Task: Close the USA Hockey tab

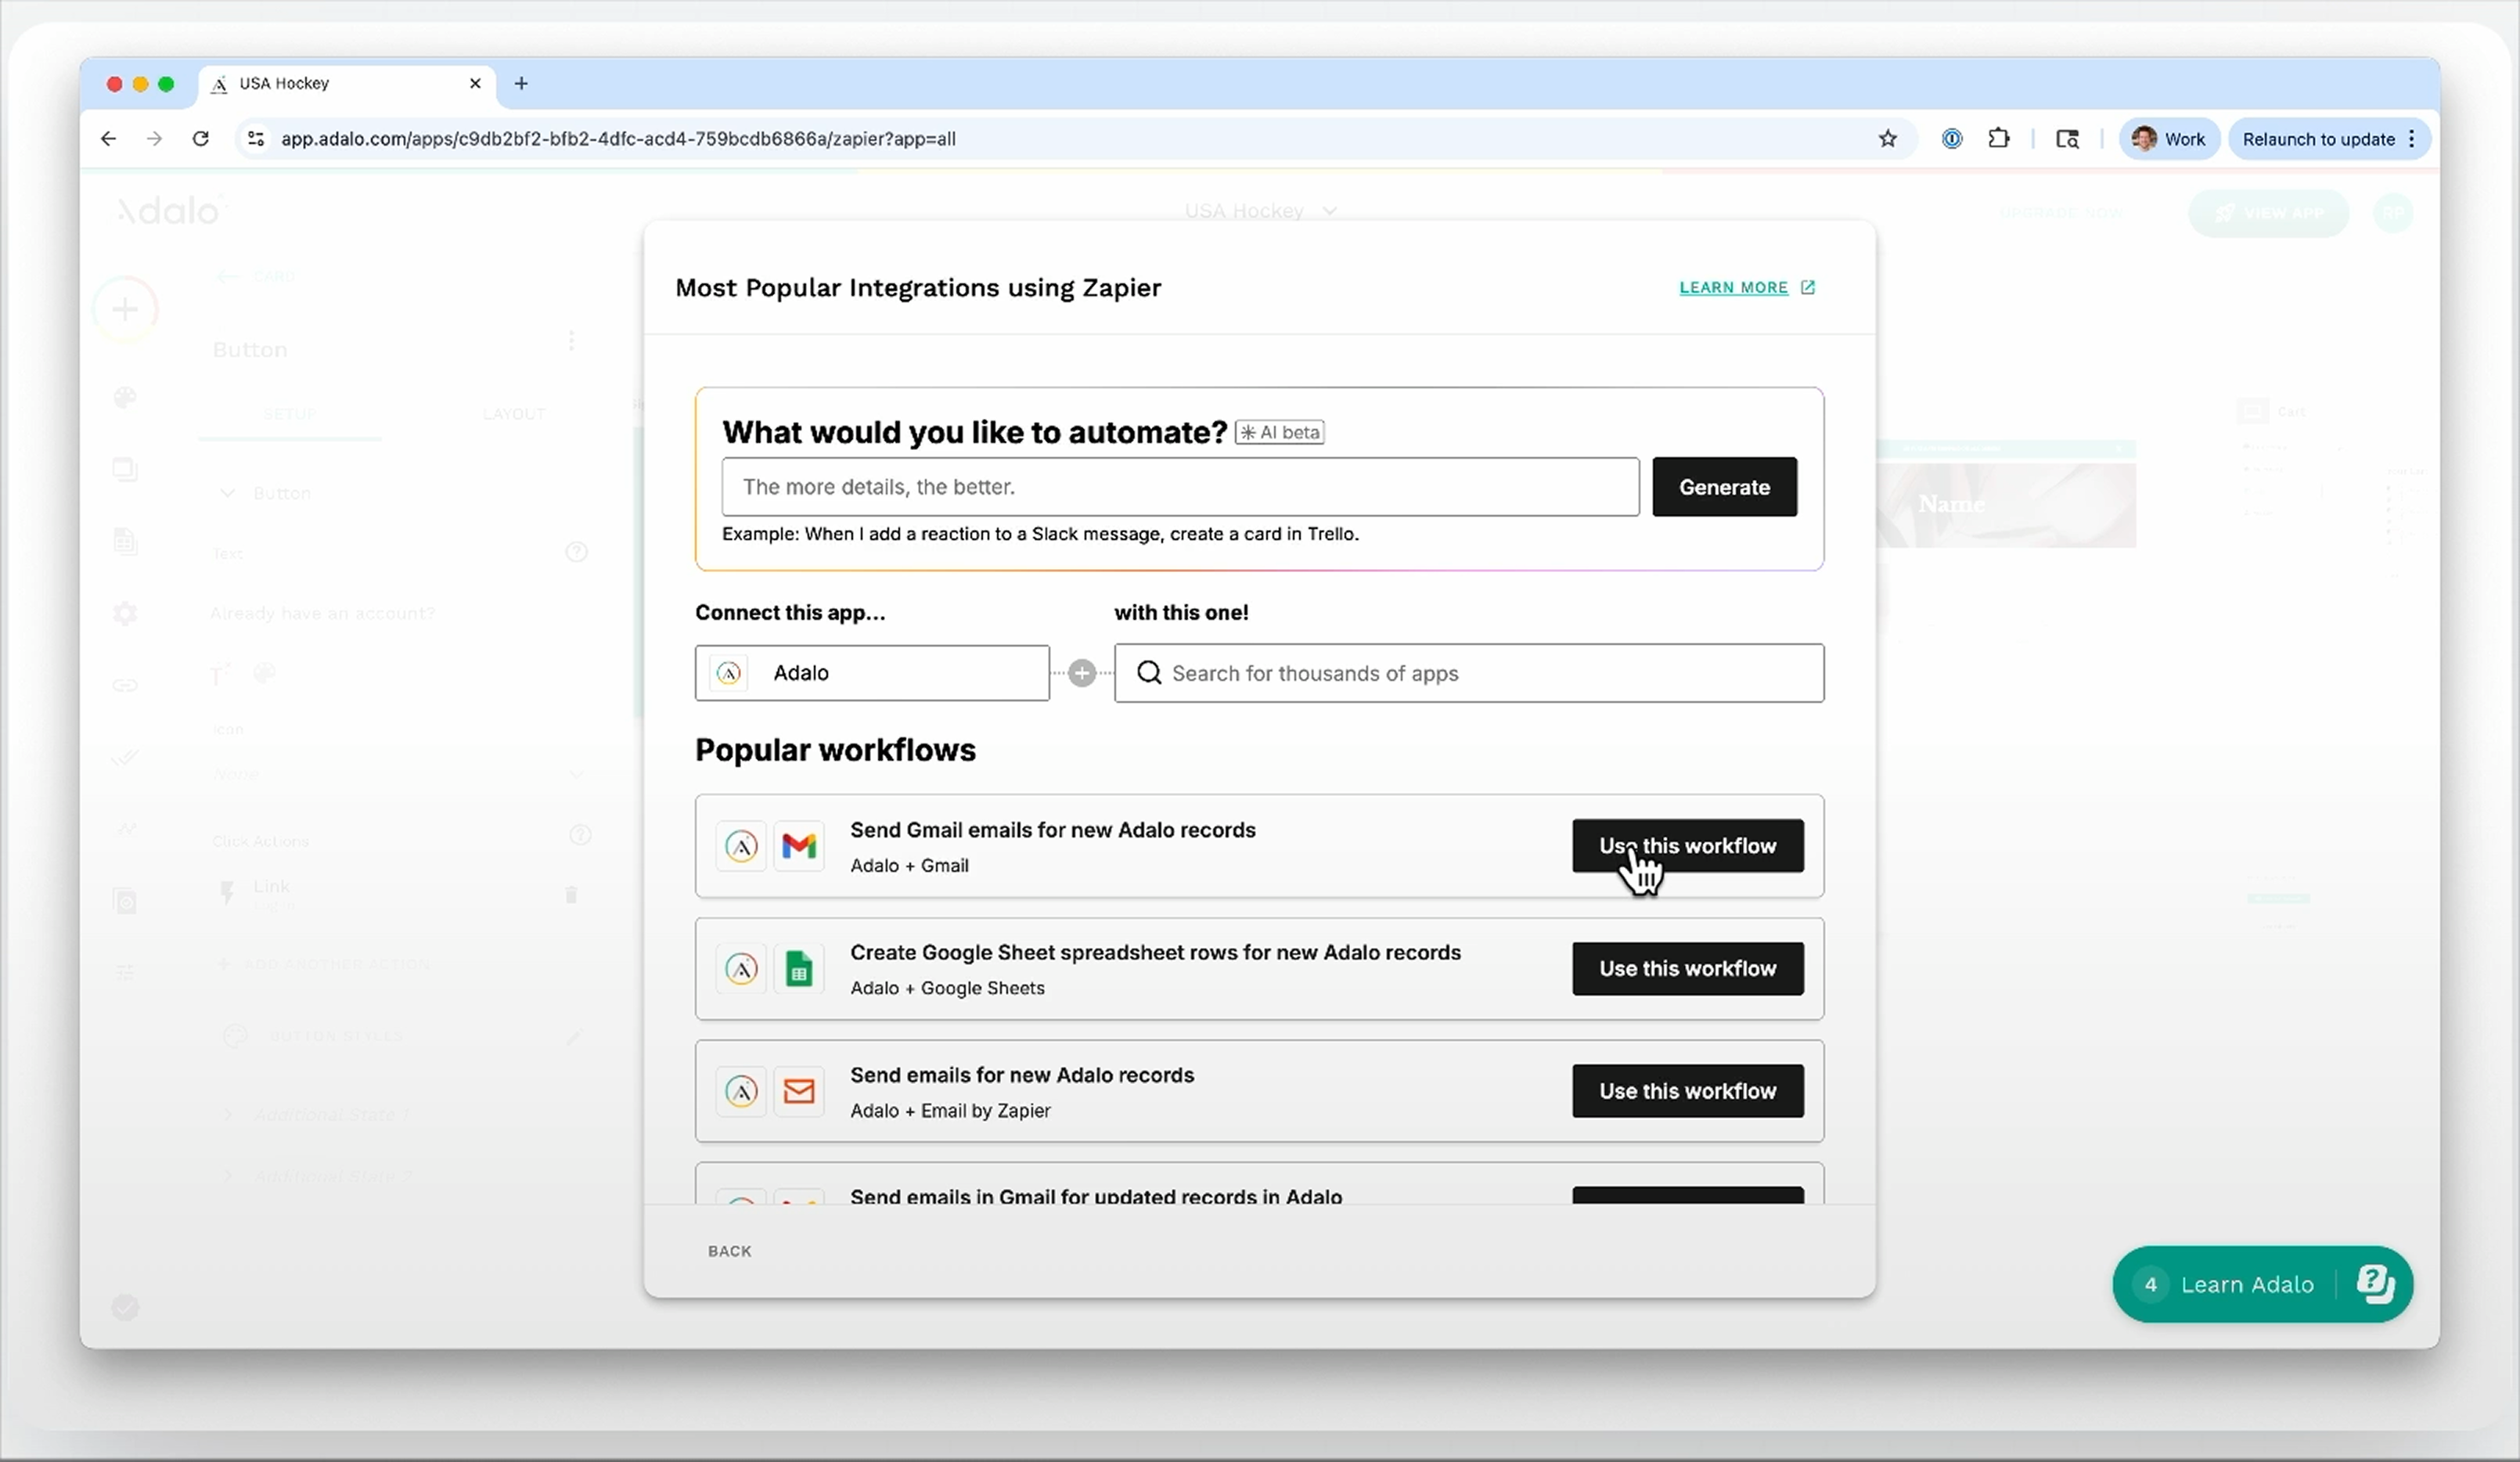Action: [x=475, y=84]
